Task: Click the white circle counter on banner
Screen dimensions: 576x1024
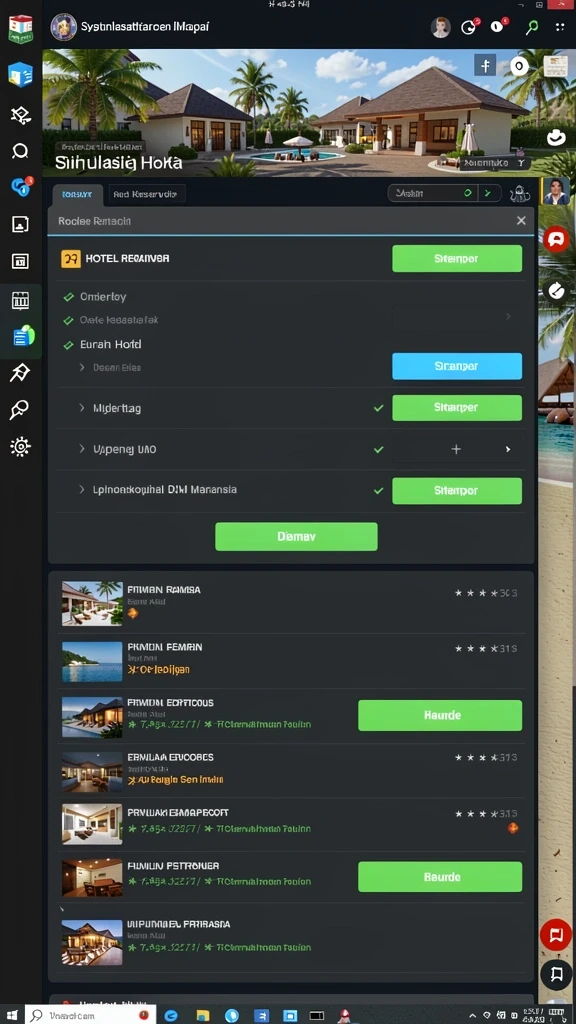Action: (x=519, y=66)
